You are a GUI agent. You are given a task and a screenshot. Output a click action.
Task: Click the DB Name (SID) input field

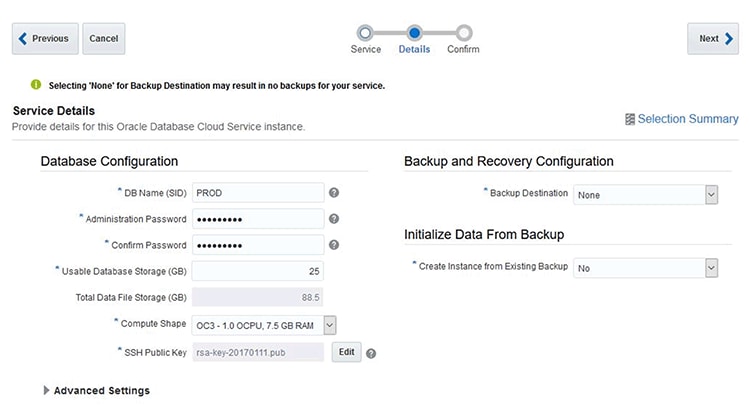(x=257, y=193)
